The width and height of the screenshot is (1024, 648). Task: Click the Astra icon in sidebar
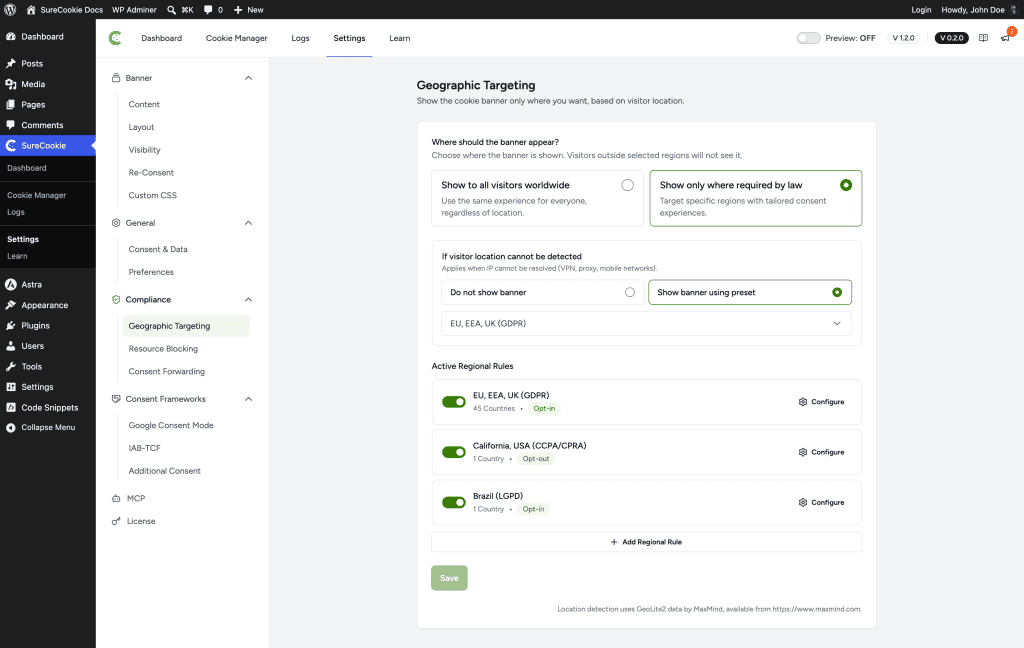[10, 284]
